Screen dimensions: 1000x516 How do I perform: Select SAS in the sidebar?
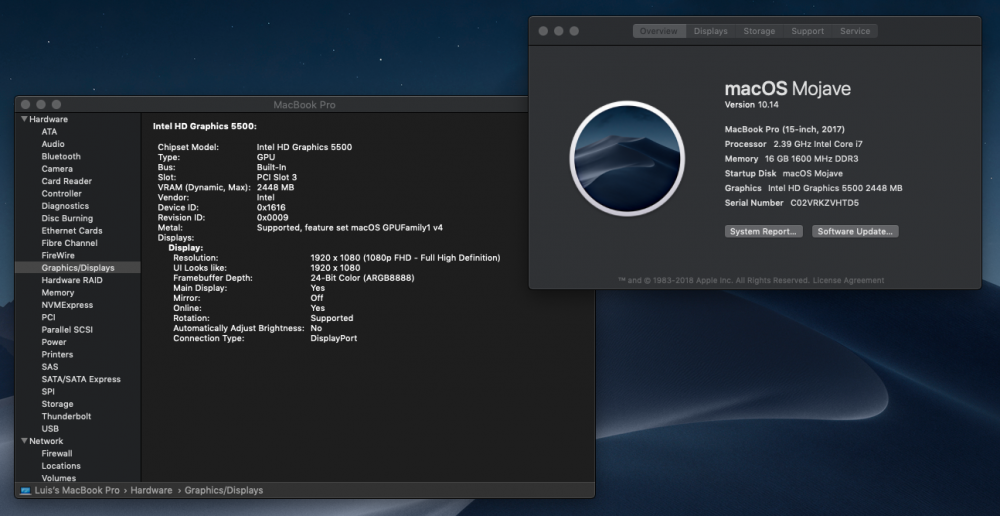click(50, 367)
